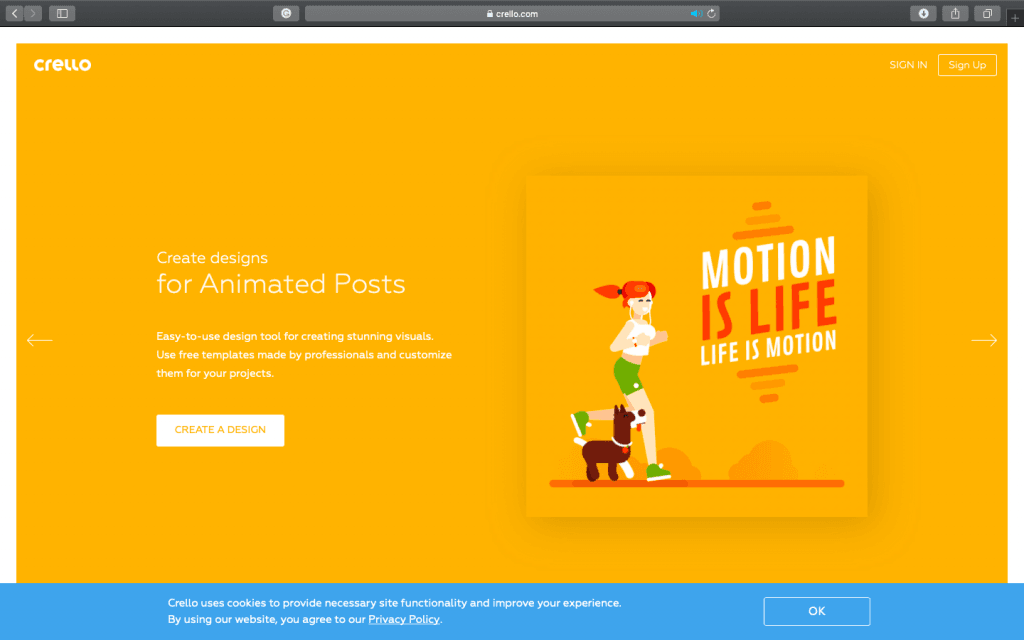Click the 'Easy-to-use design tool' description line
The height and width of the screenshot is (640, 1024).
[295, 336]
